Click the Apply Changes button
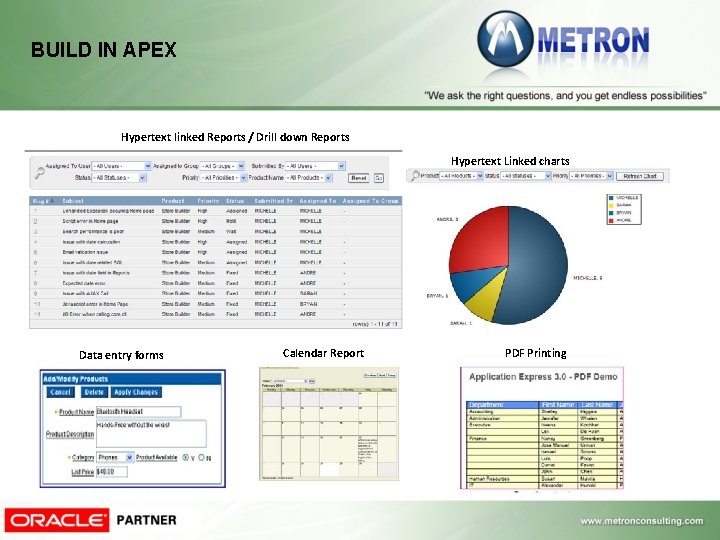This screenshot has height=540, width=720. pos(136,392)
